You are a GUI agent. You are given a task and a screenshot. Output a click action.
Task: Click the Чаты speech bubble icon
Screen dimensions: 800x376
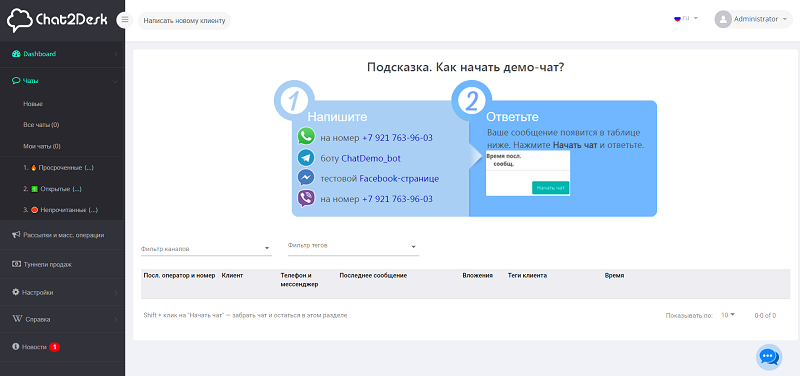click(x=16, y=81)
